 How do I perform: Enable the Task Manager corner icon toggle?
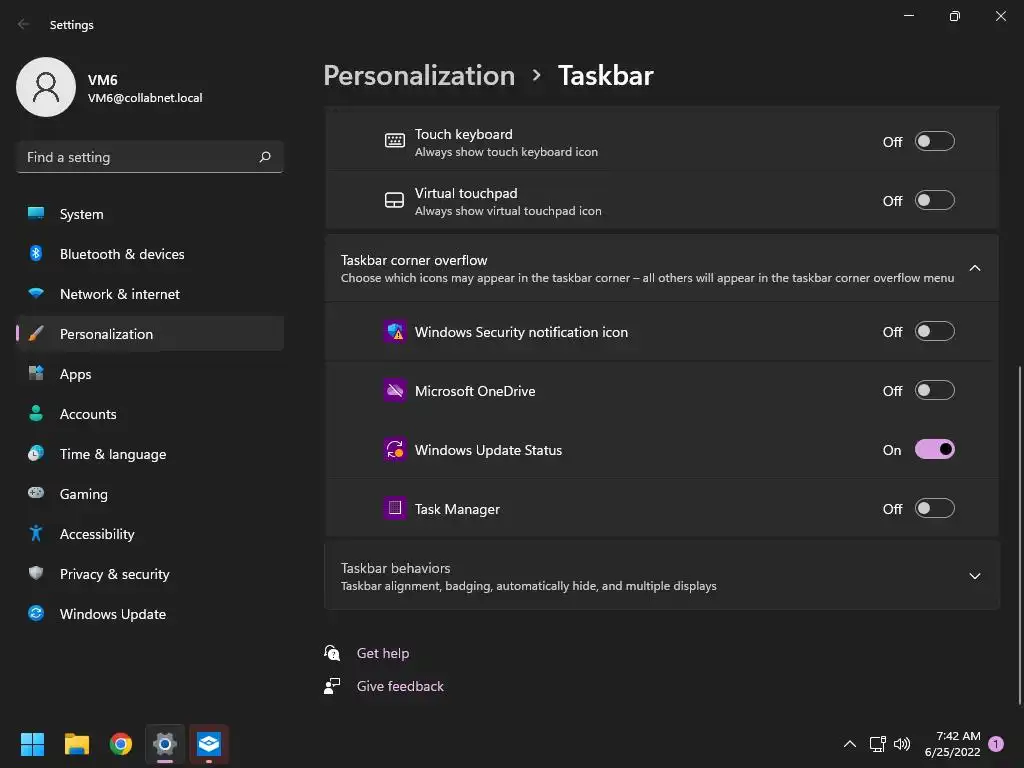[935, 509]
